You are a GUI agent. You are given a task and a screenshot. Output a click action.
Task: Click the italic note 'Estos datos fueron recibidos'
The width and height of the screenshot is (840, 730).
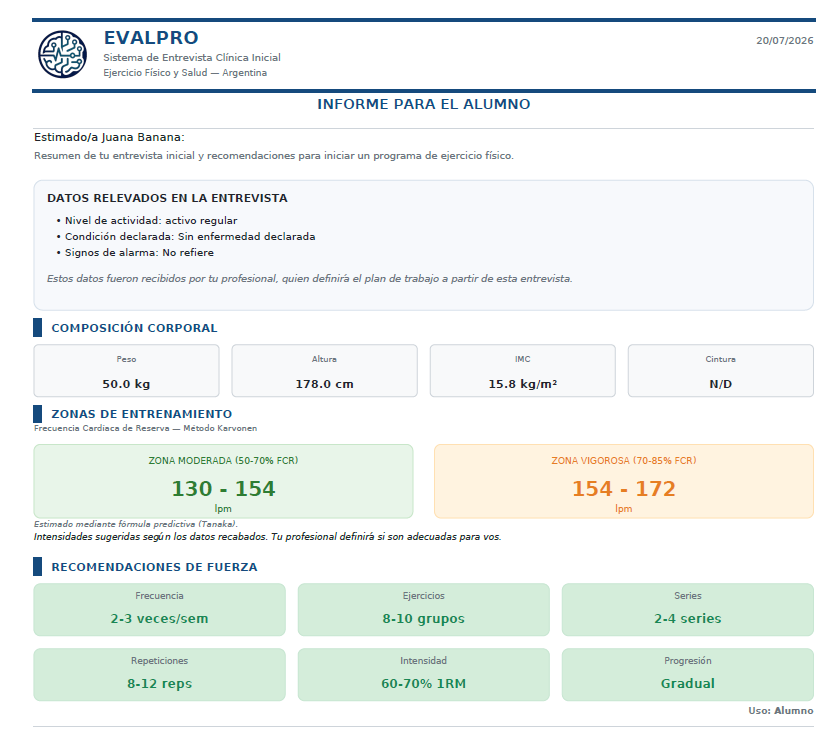pos(310,279)
